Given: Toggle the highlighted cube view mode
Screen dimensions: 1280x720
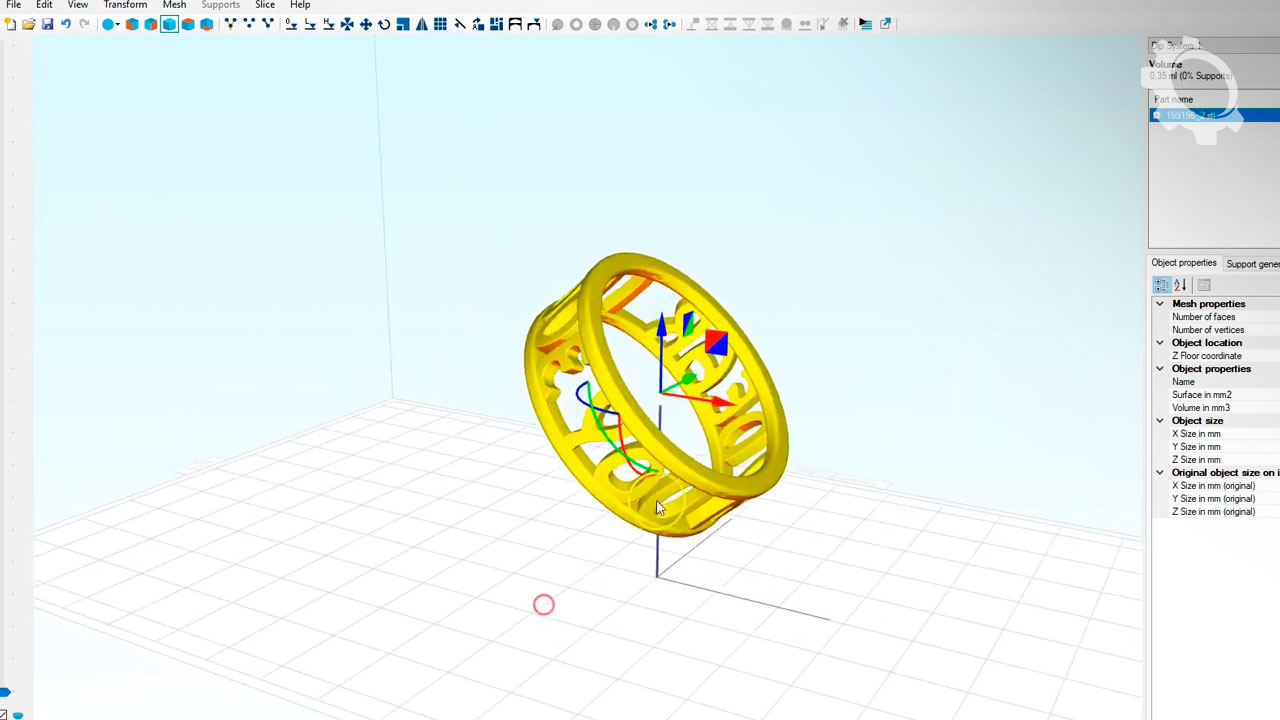Looking at the screenshot, I should point(169,24).
